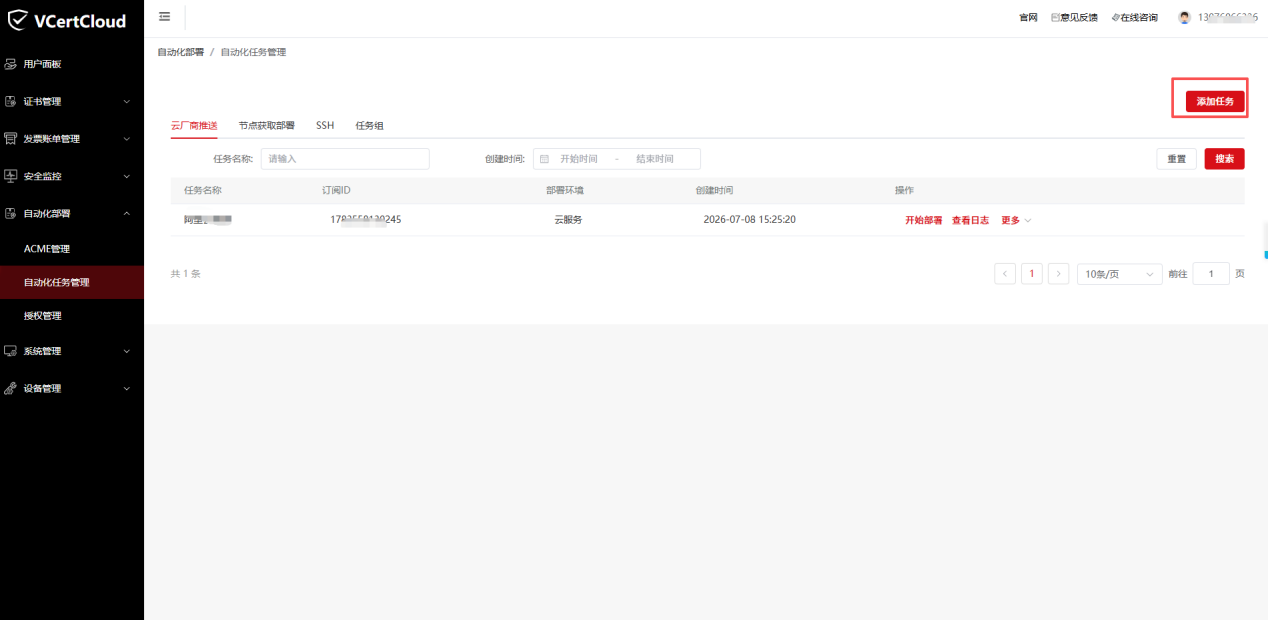This screenshot has width=1268, height=620.
Task: Click the 订阅ID column header
Action: 336,191
